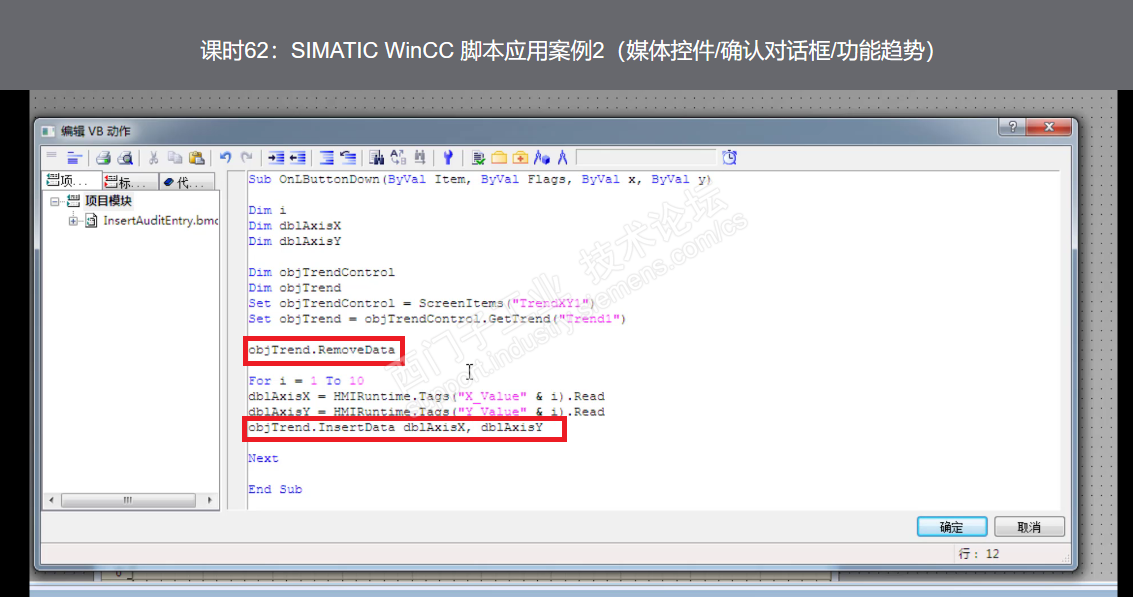Click the Dim objTrendControl line
The width and height of the screenshot is (1133, 597).
click(322, 272)
